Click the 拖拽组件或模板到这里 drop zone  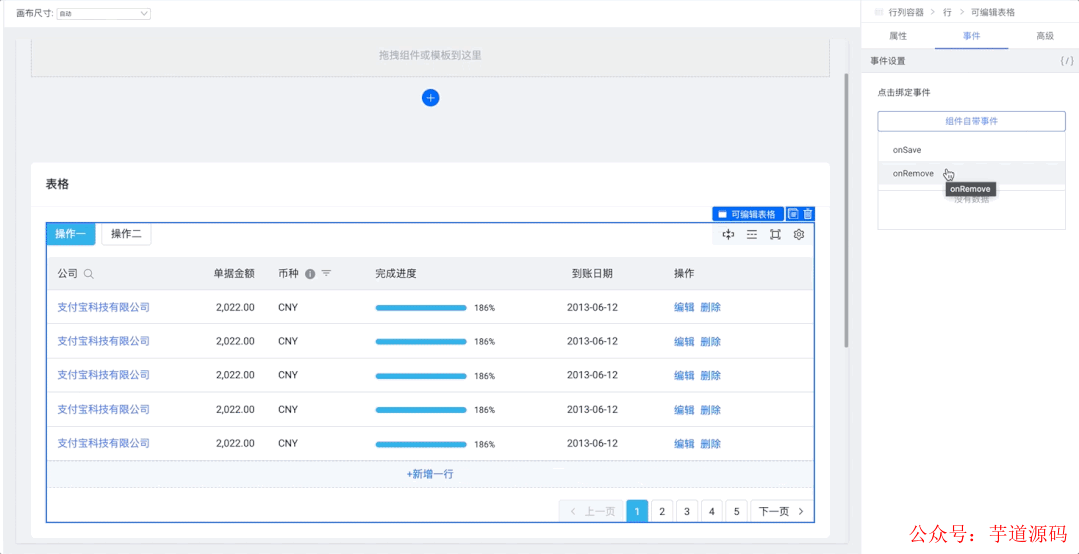coord(430,58)
